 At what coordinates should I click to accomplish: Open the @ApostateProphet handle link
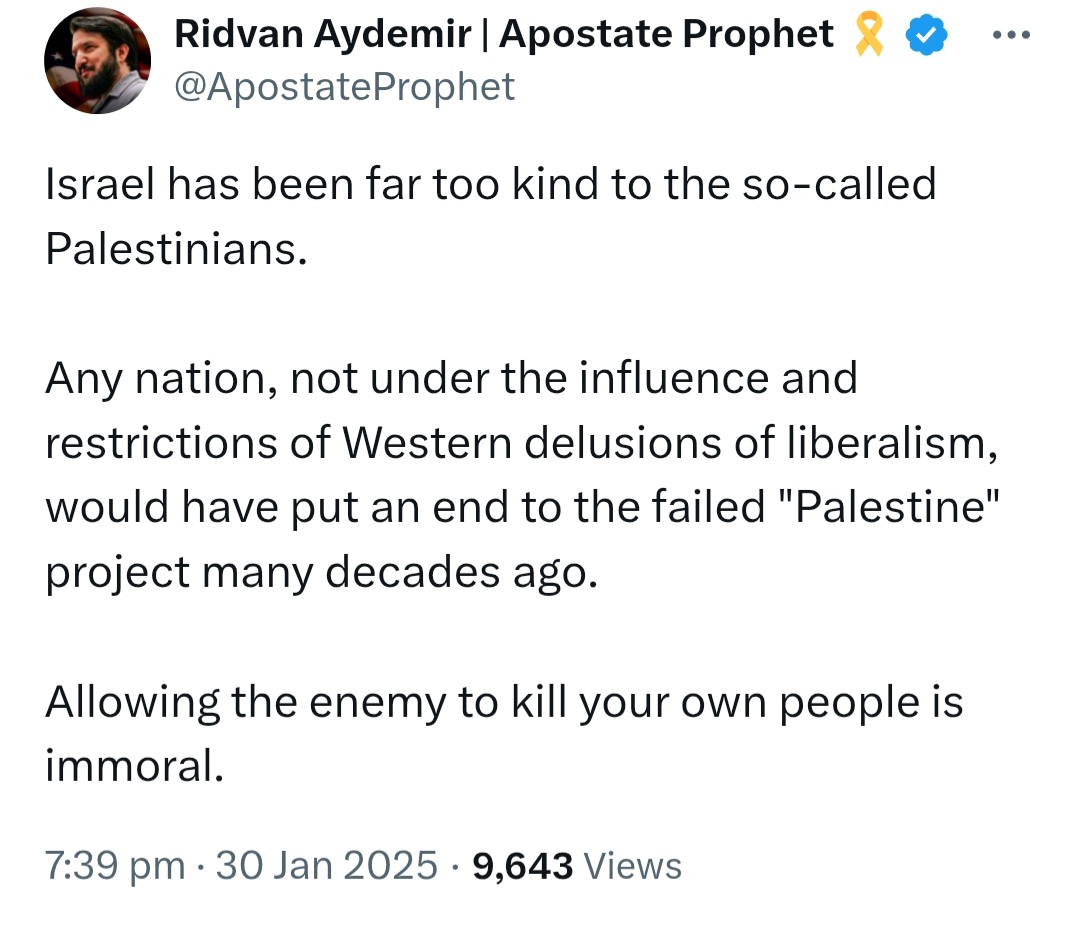tap(344, 88)
